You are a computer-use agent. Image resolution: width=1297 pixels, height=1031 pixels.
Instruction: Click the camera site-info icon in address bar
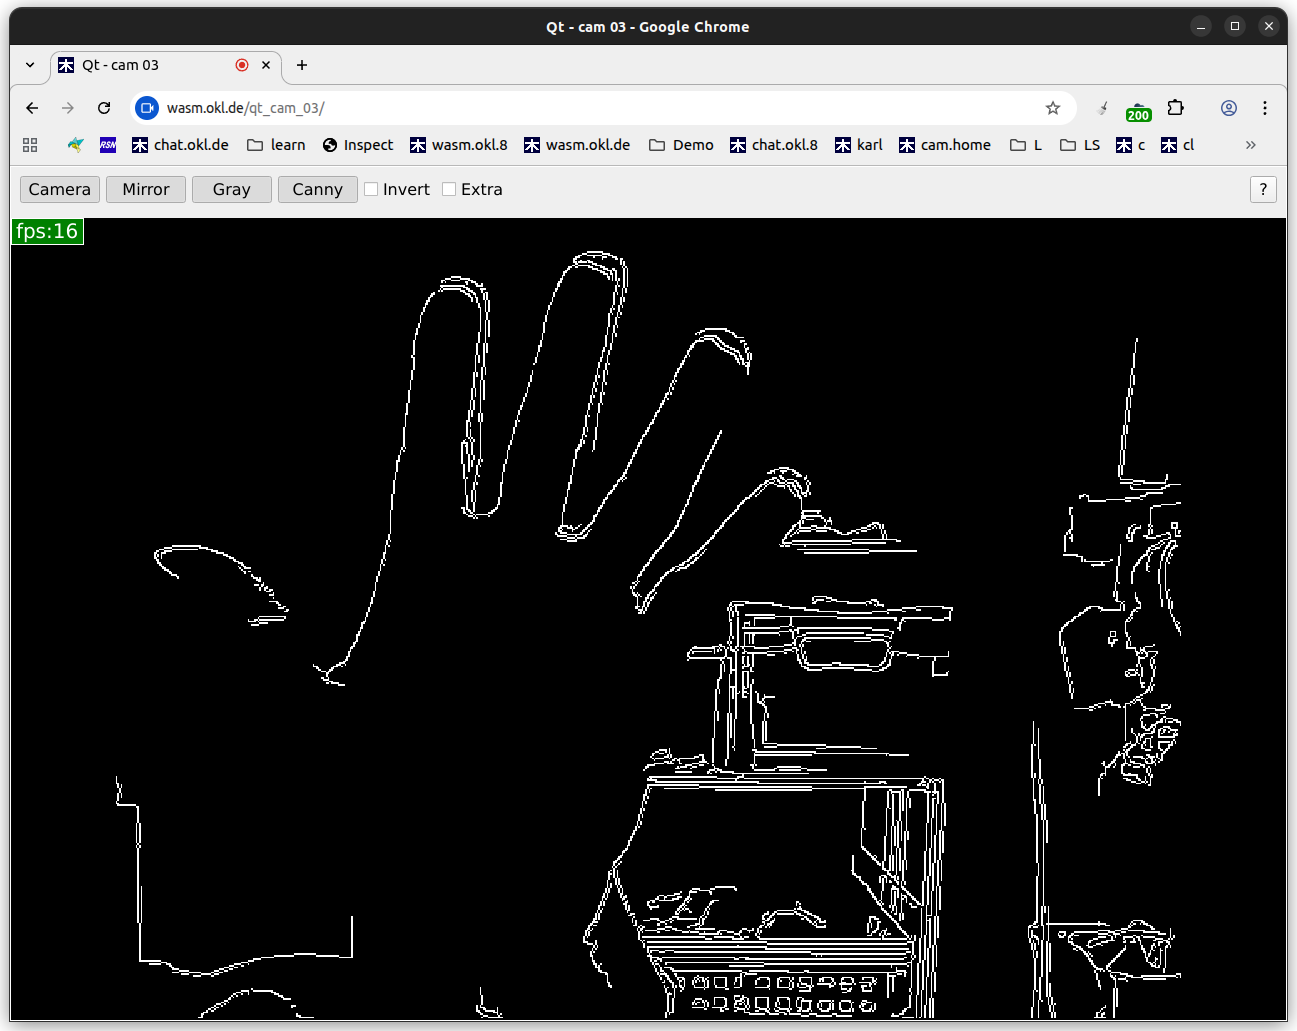pyautogui.click(x=147, y=108)
